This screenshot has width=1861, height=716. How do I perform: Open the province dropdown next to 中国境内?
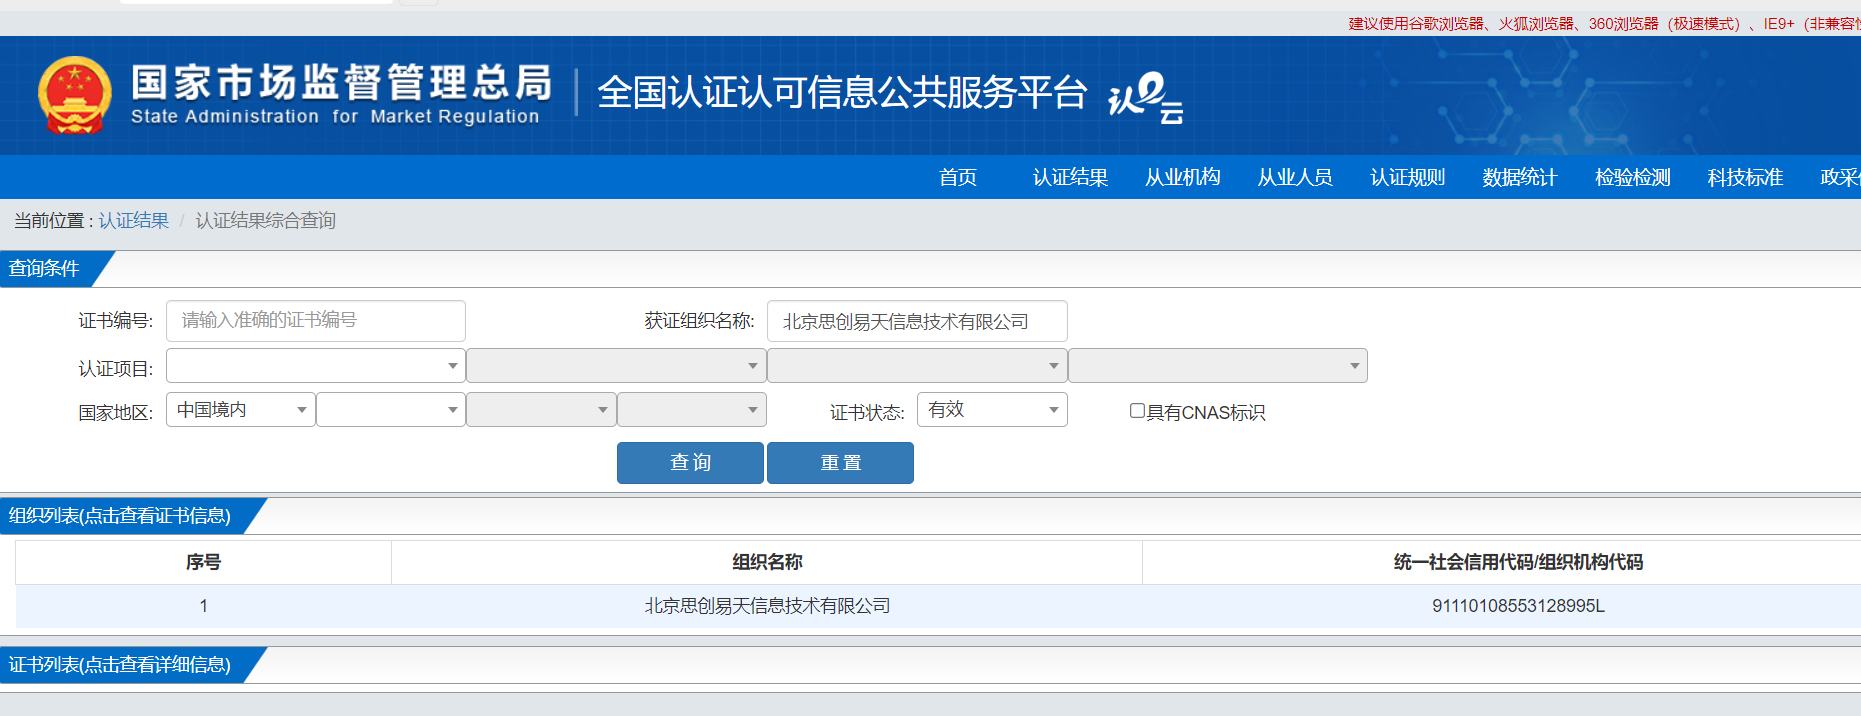click(390, 410)
